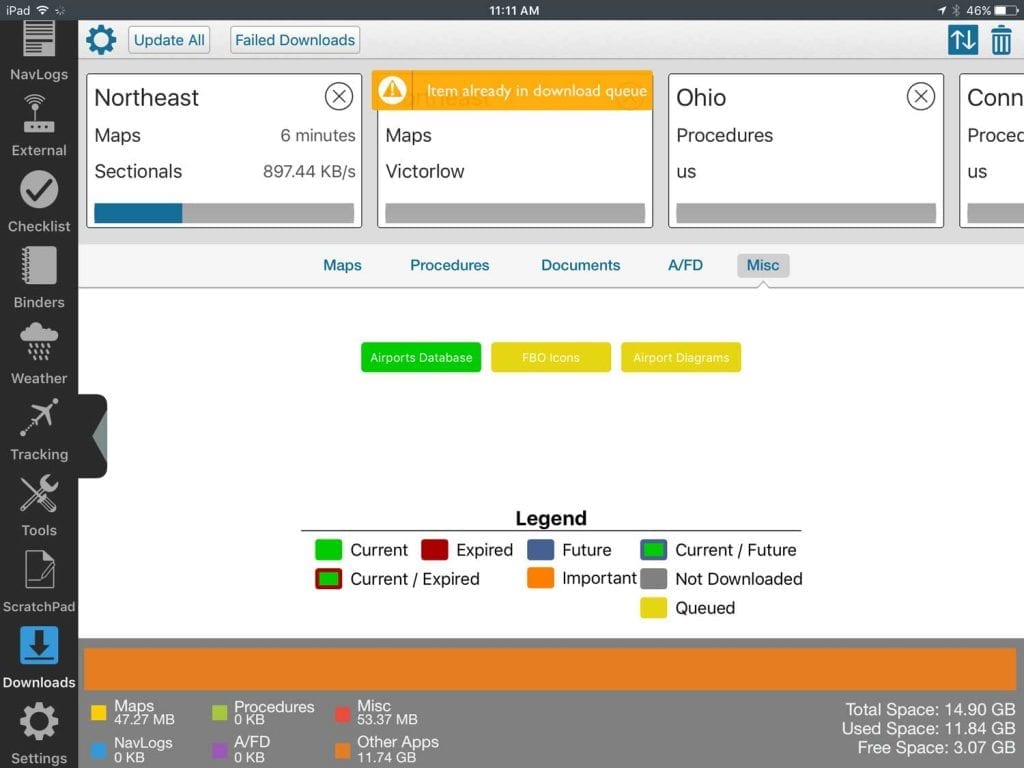Open the NavLogs section

pyautogui.click(x=39, y=51)
